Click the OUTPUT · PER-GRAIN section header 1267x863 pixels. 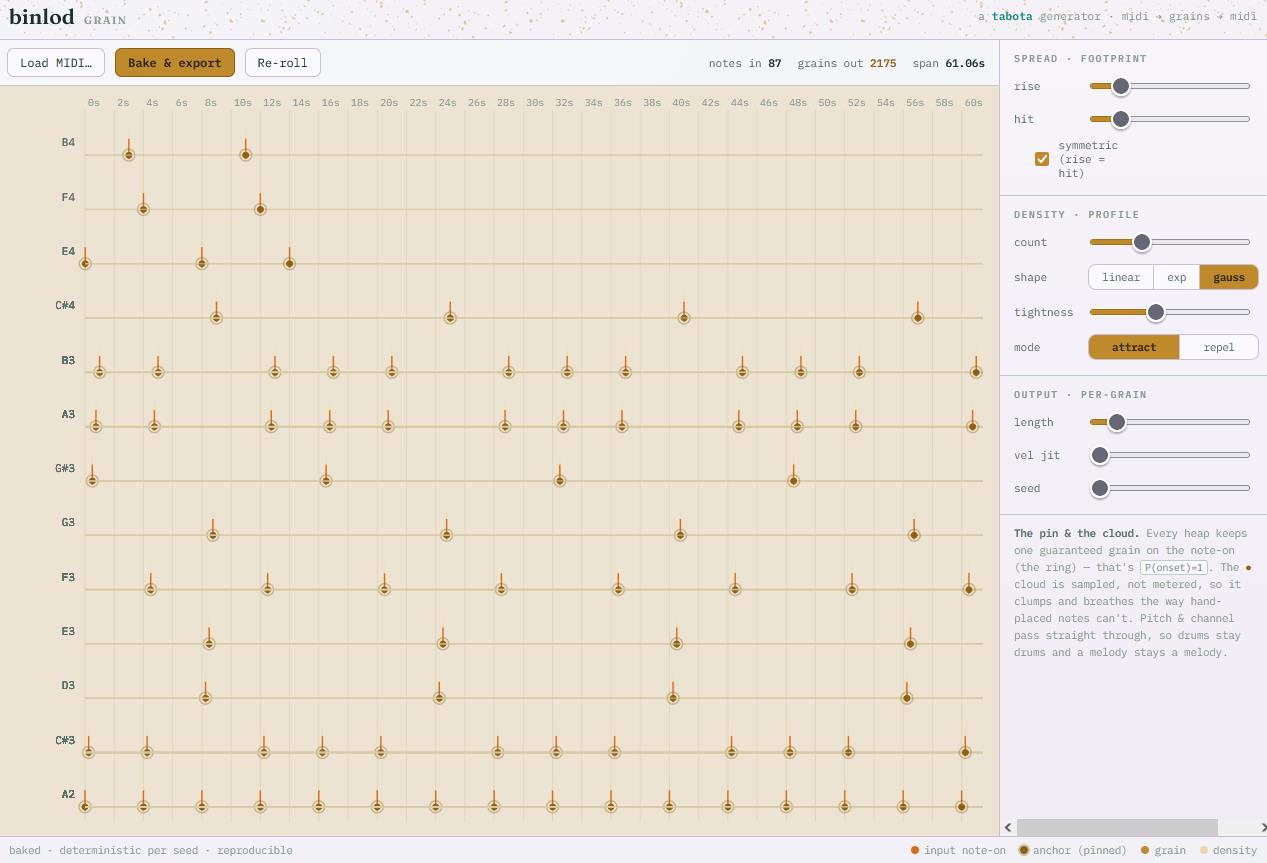1080,394
